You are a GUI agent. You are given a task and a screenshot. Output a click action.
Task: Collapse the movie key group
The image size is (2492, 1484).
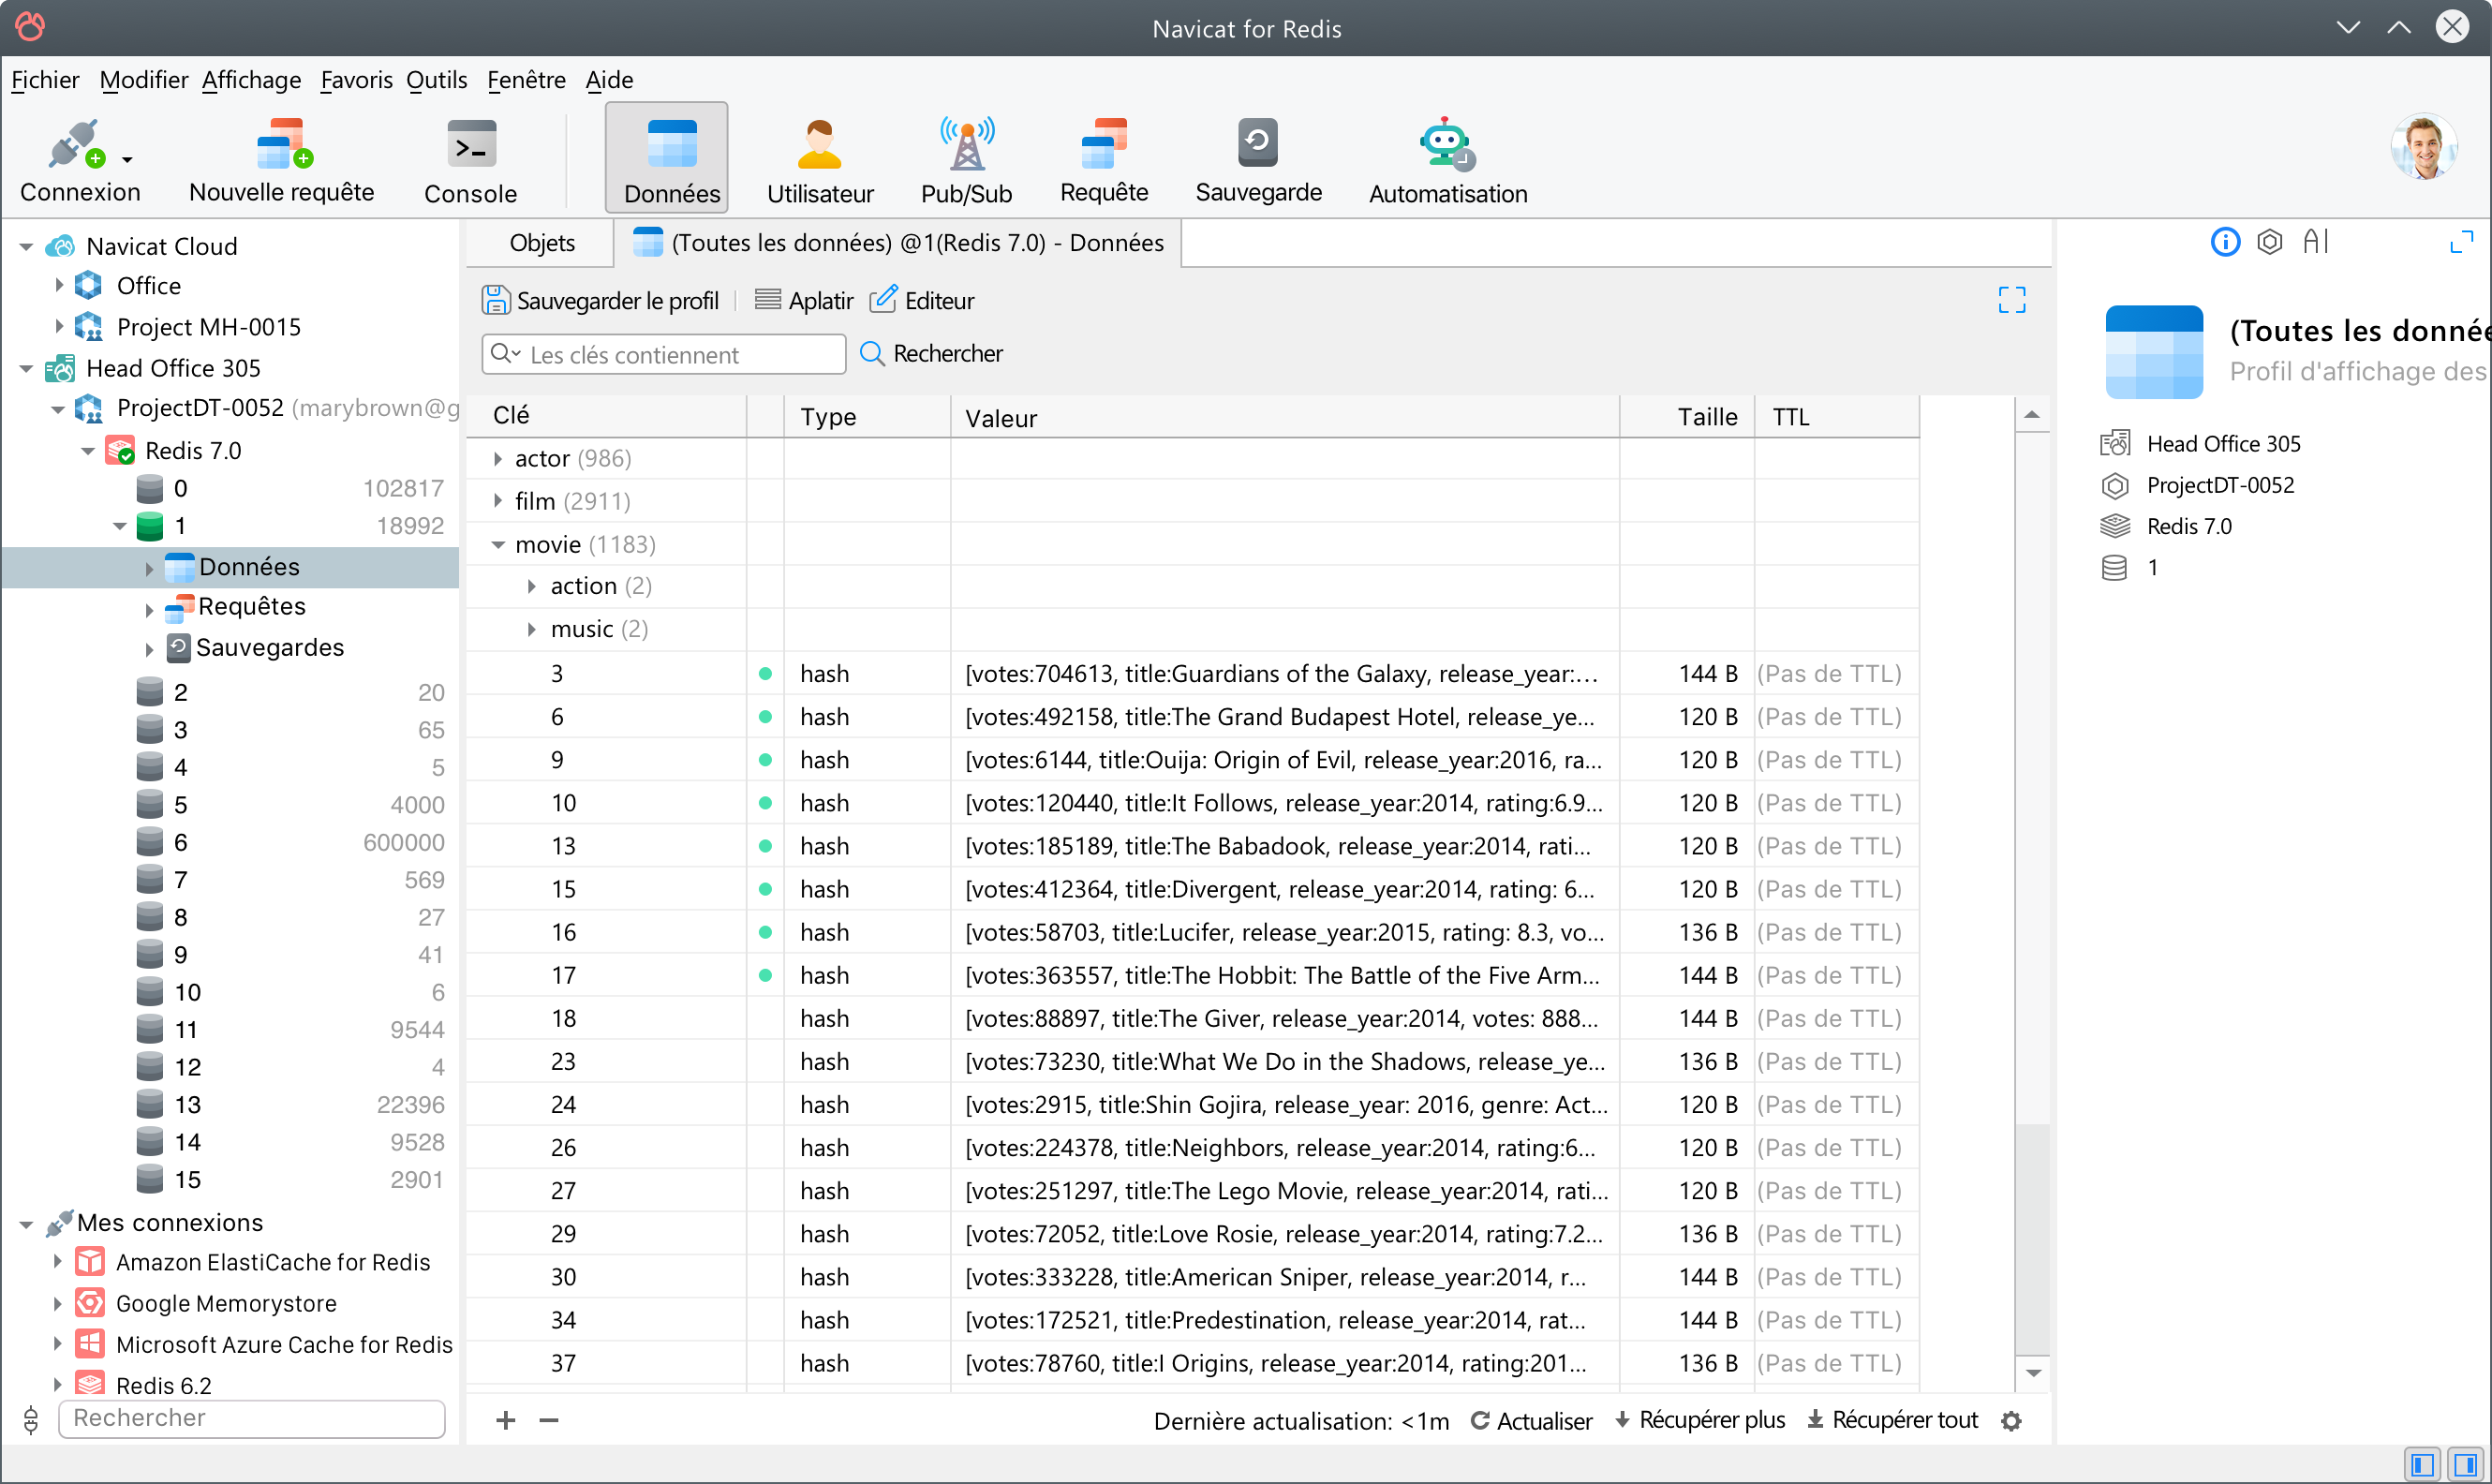497,545
